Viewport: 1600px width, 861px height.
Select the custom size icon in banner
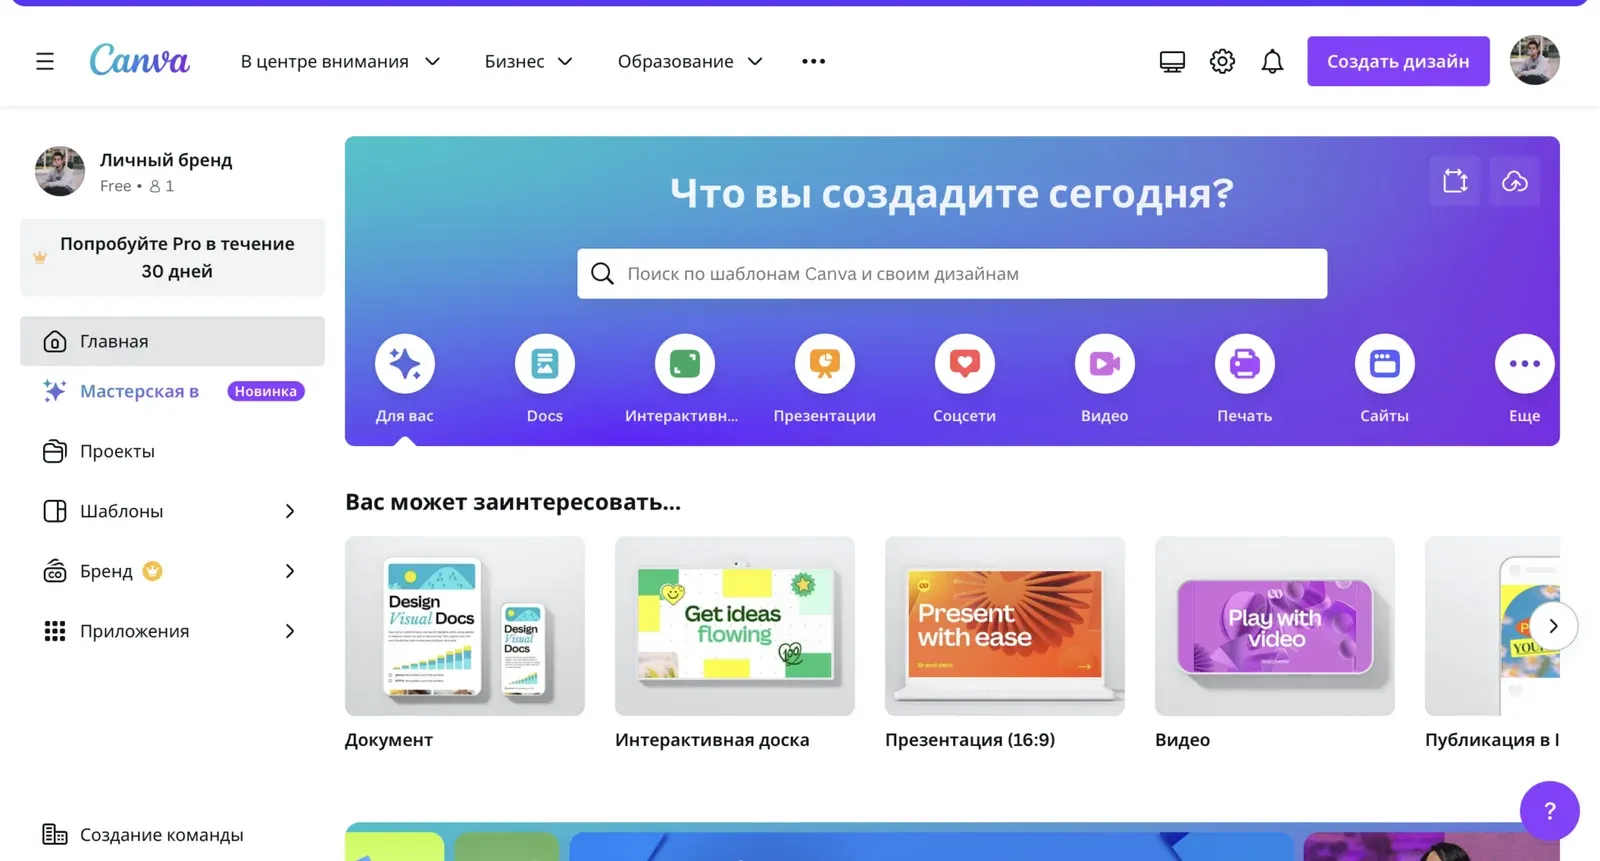1455,181
